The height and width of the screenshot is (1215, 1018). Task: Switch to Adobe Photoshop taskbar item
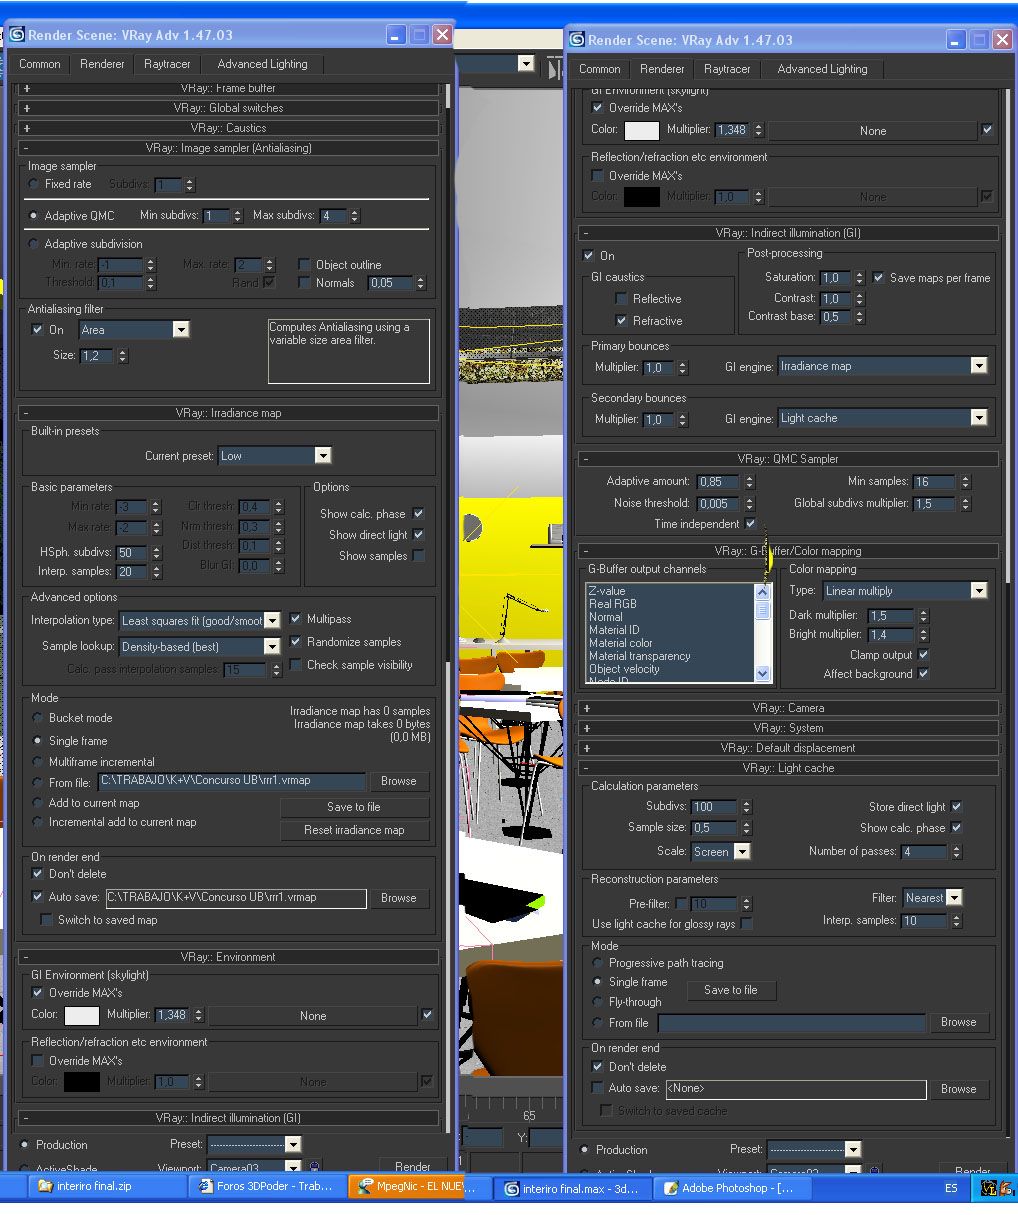[733, 1188]
